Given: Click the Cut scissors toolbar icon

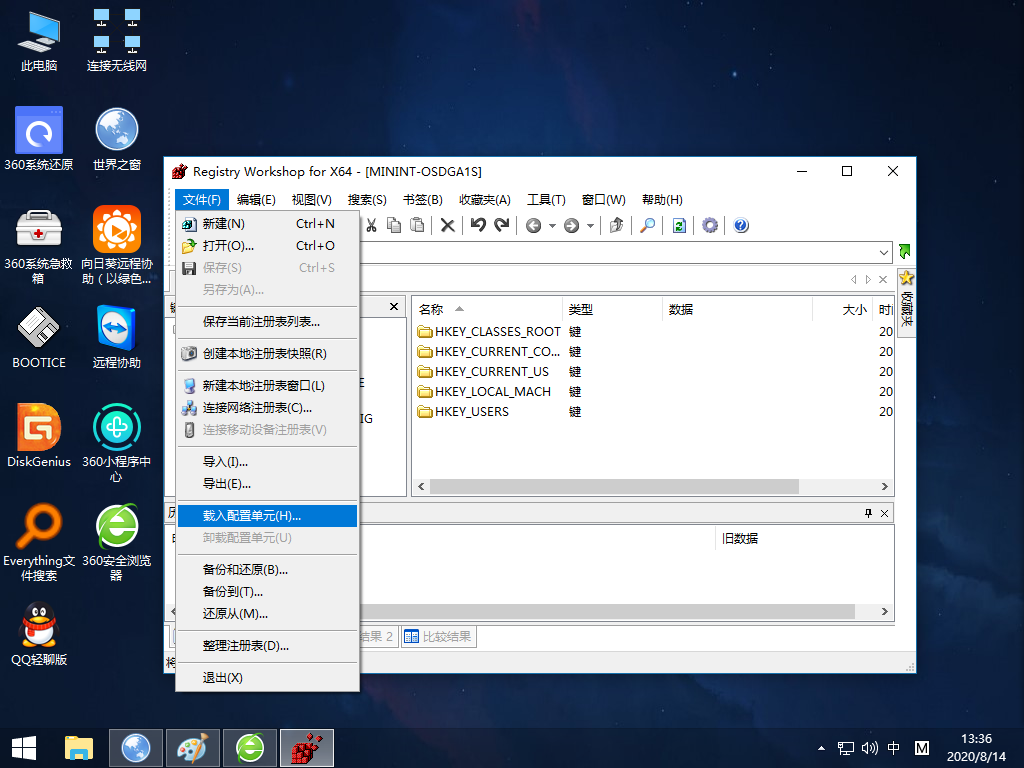Looking at the screenshot, I should click(372, 225).
